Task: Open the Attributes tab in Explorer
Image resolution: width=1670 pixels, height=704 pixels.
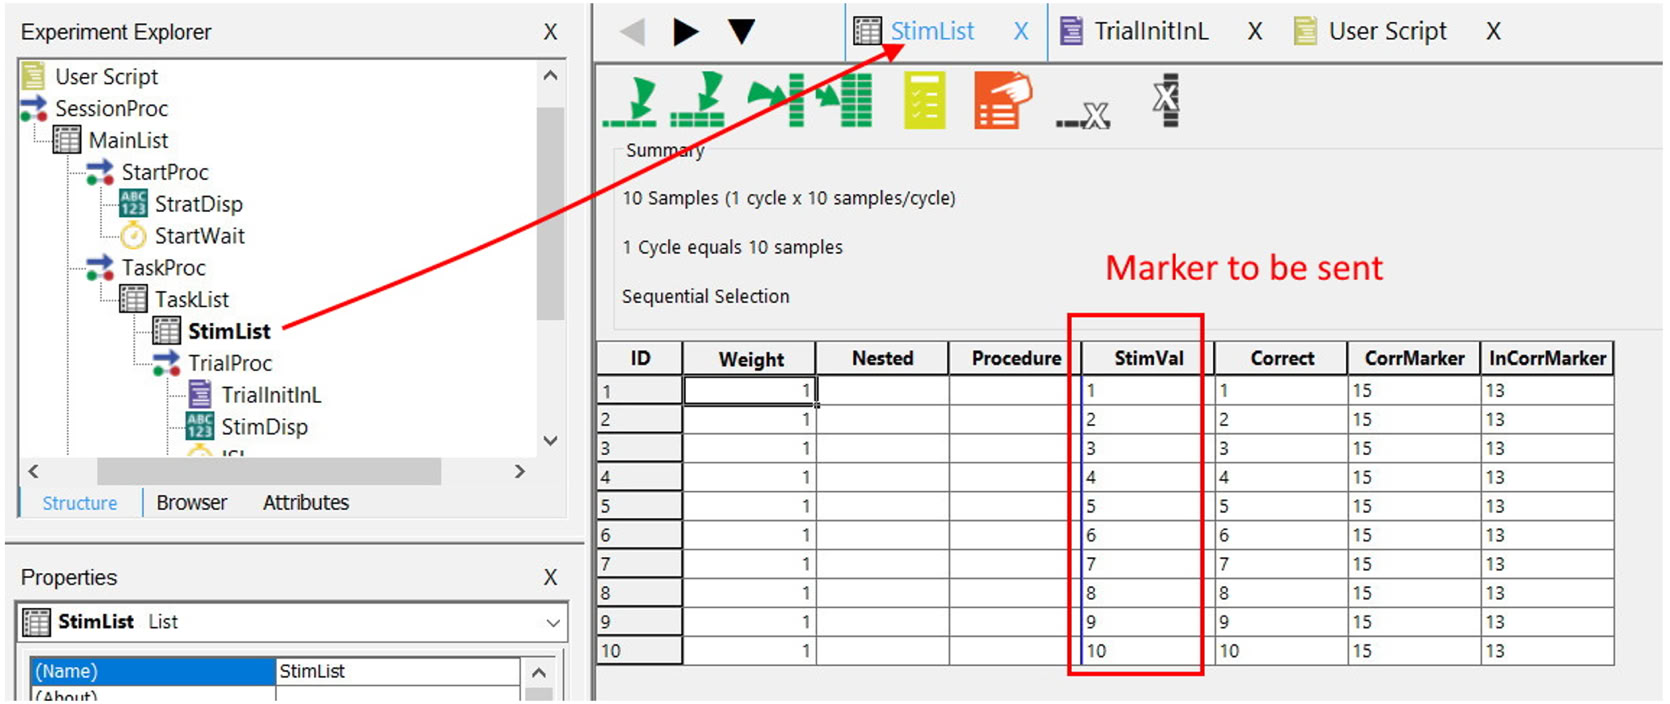Action: click(x=305, y=503)
